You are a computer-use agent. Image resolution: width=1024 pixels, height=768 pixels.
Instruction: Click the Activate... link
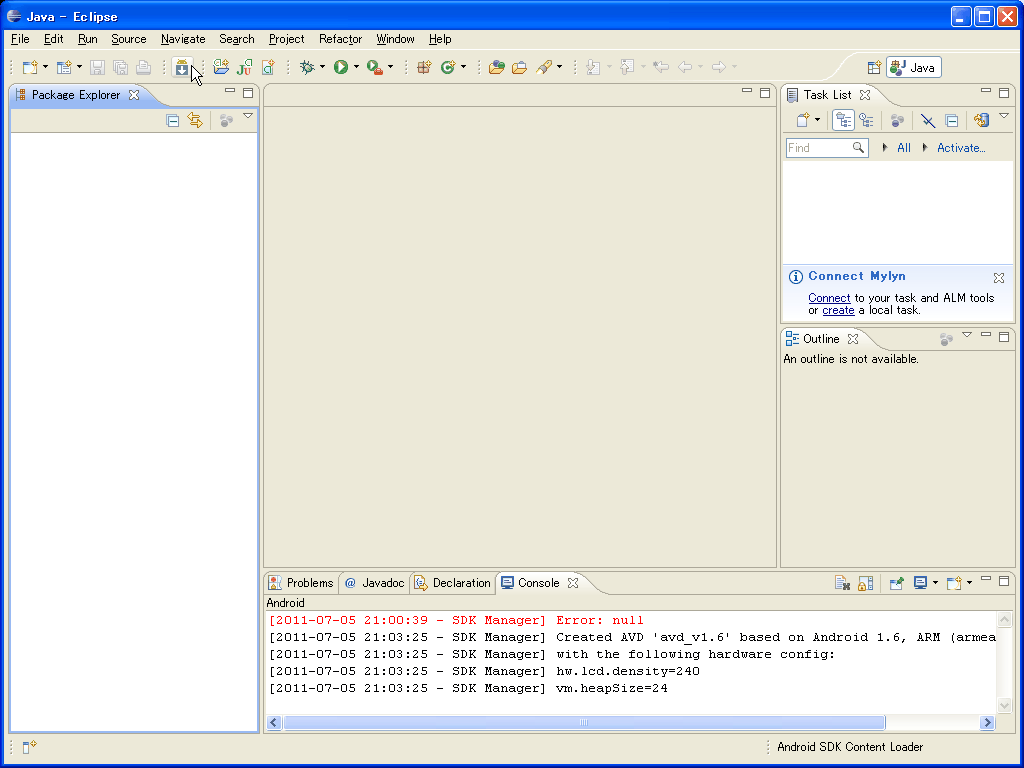coord(961,148)
